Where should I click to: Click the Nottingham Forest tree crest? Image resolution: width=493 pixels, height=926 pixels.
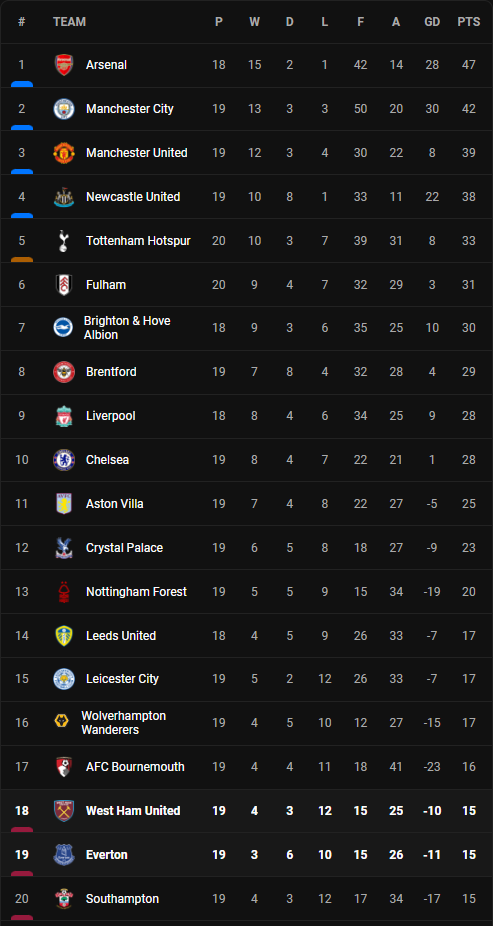[x=64, y=592]
